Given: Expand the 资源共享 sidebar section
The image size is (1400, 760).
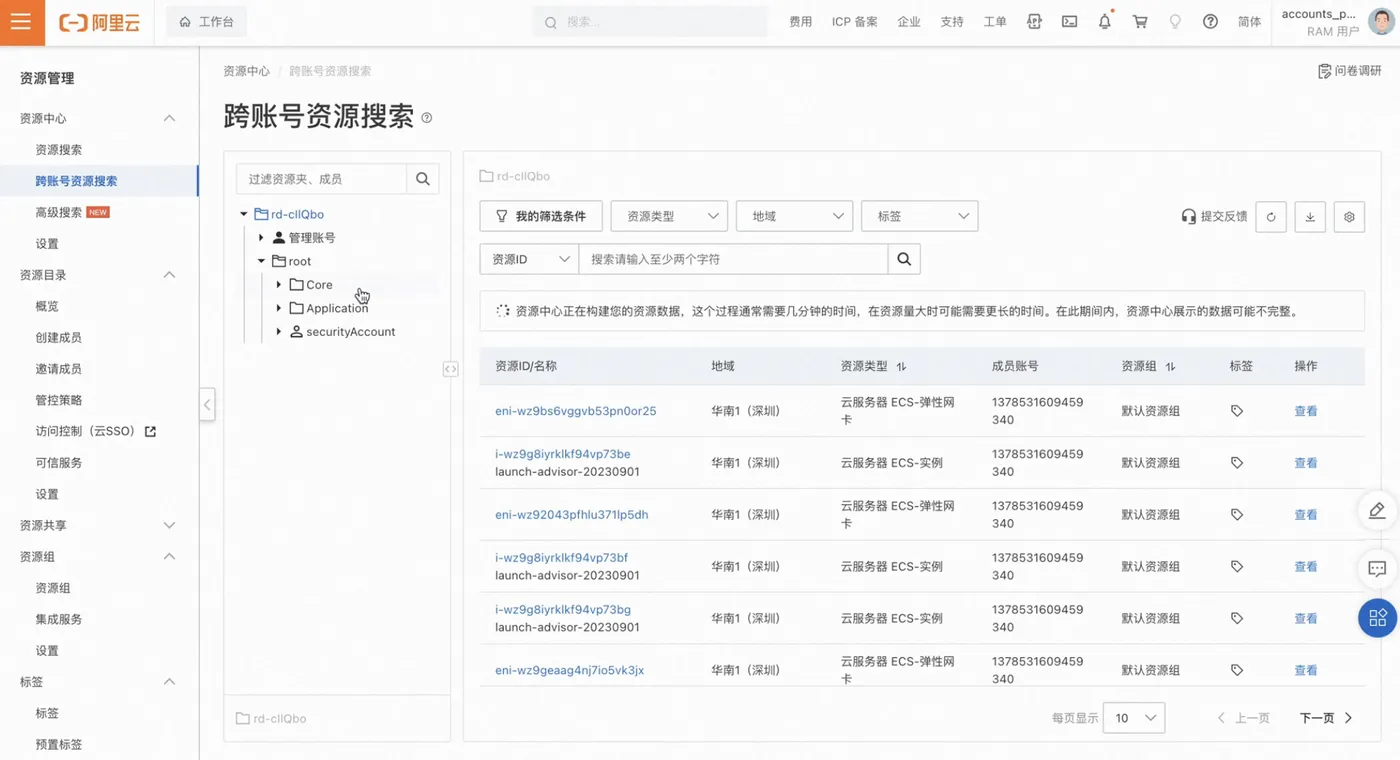Looking at the screenshot, I should (x=169, y=525).
